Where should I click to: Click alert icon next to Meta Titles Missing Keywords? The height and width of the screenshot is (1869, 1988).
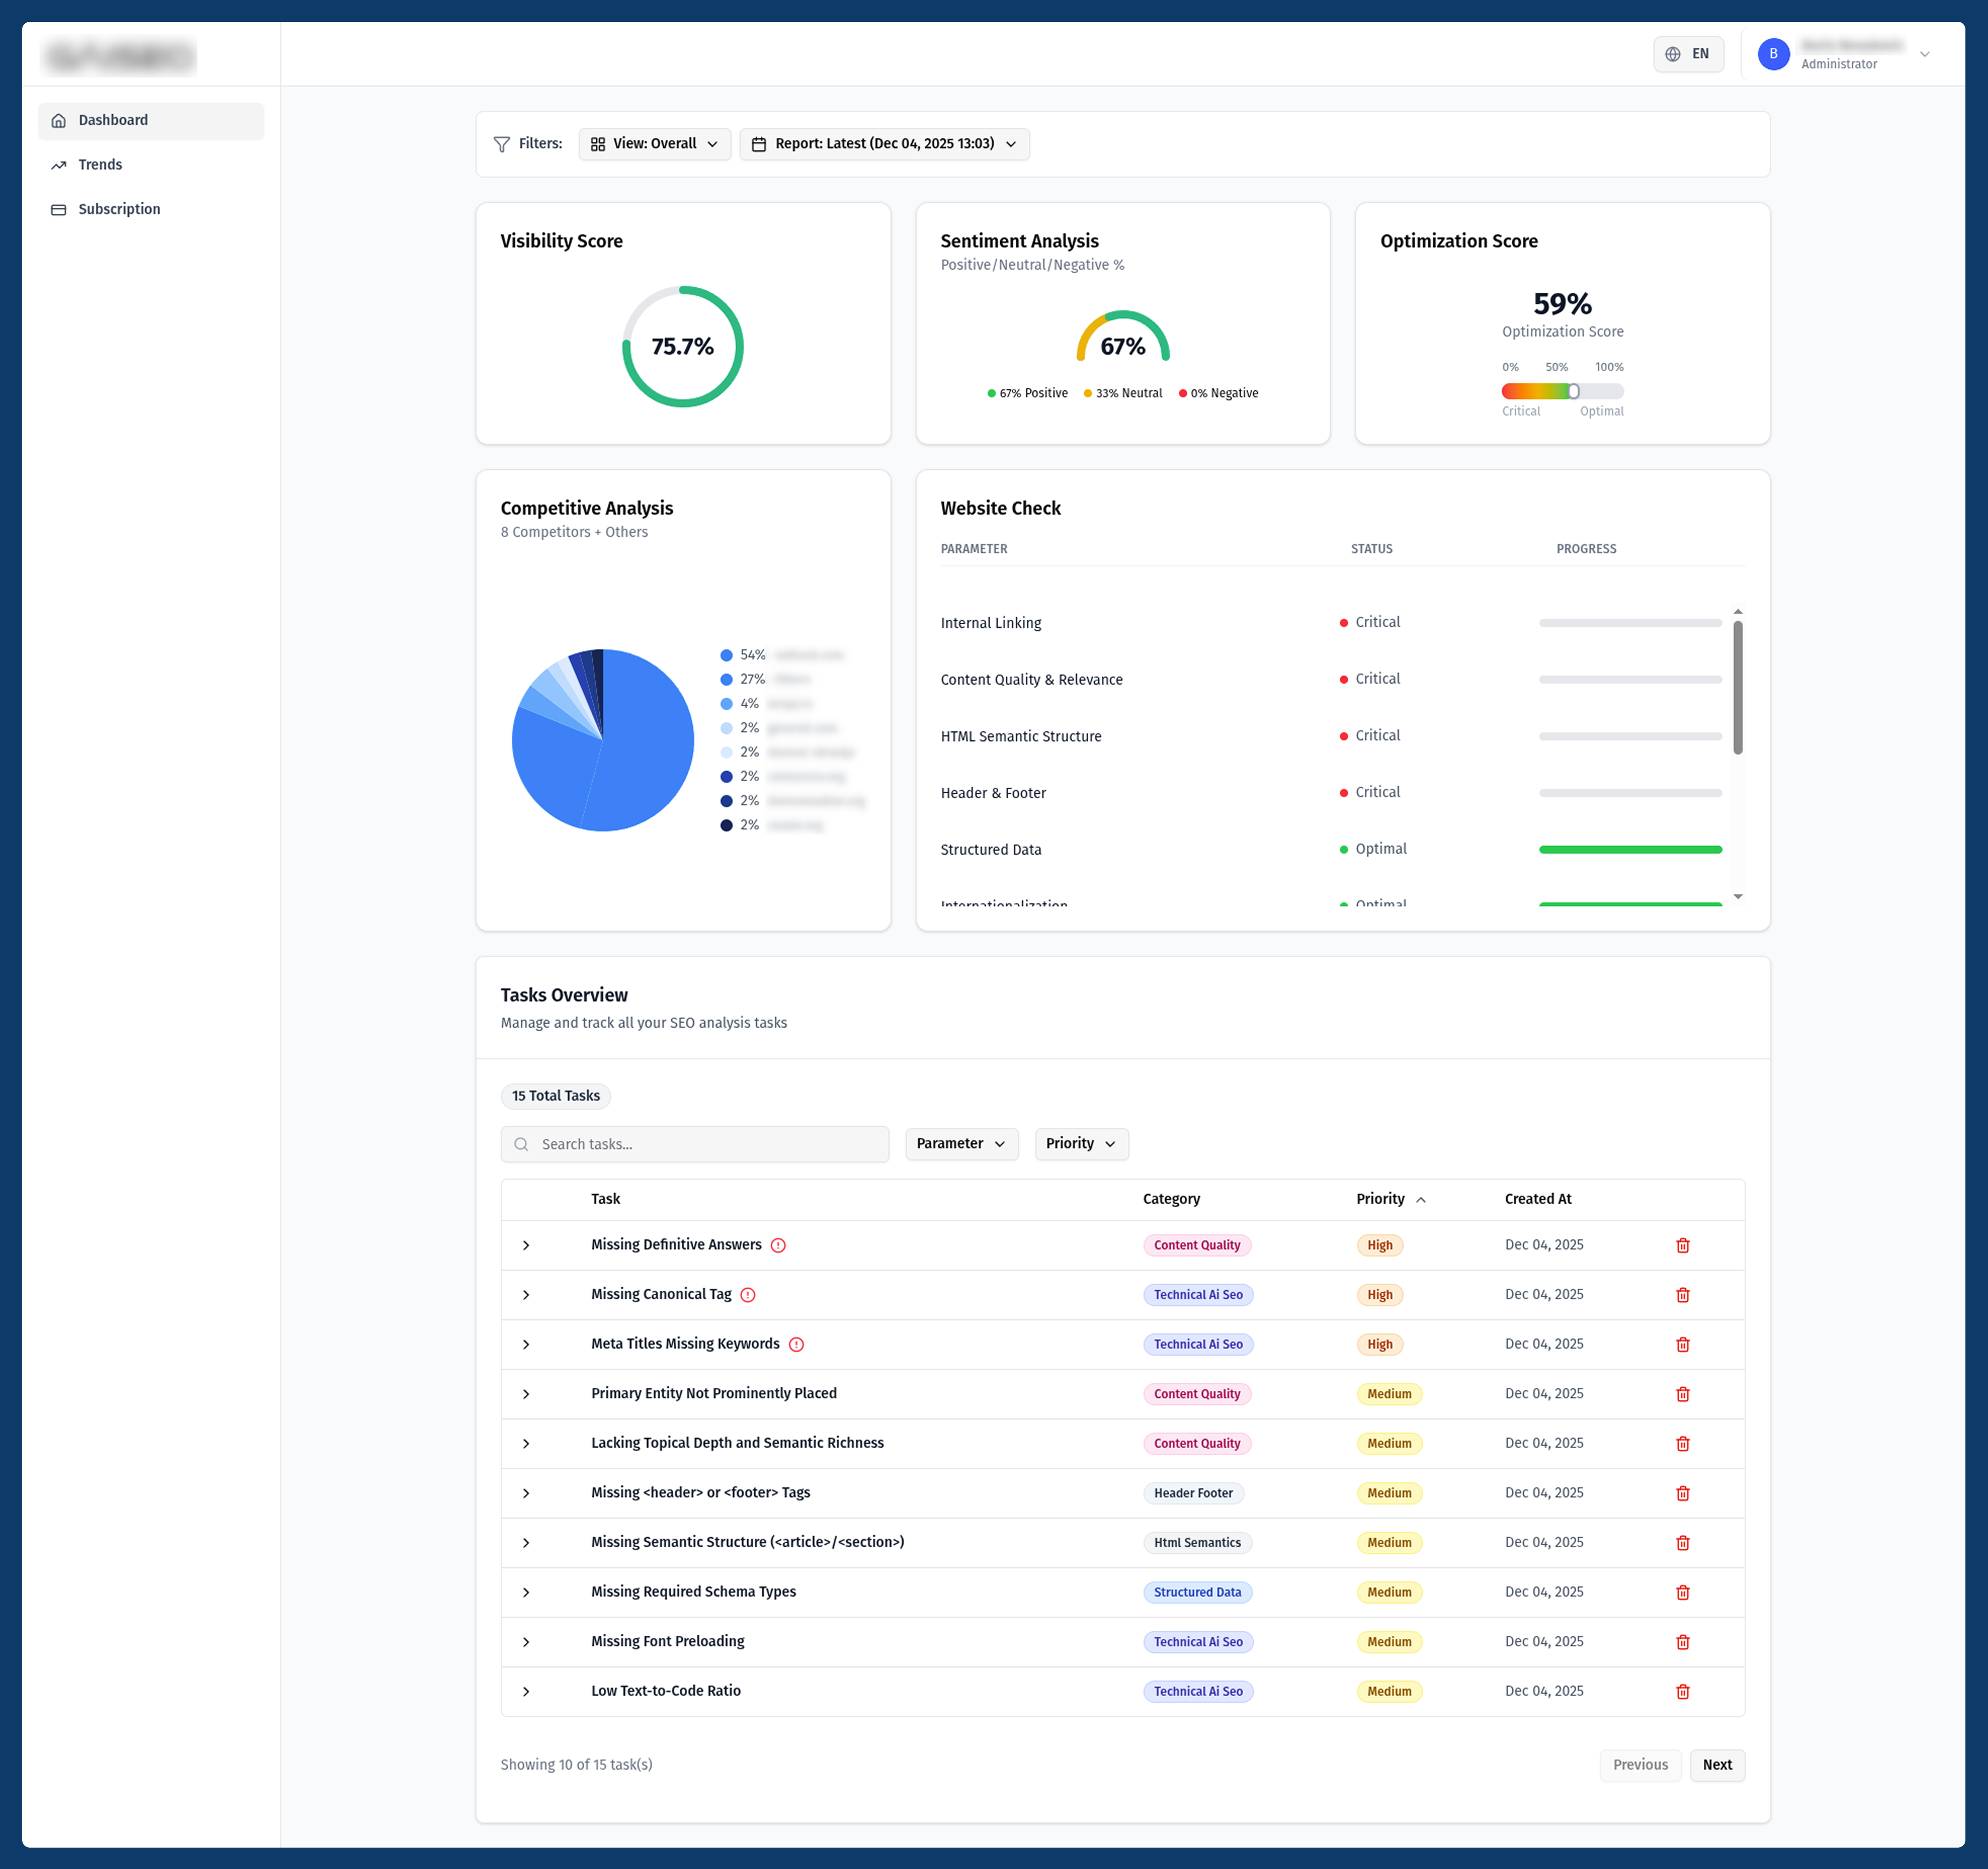coord(796,1344)
